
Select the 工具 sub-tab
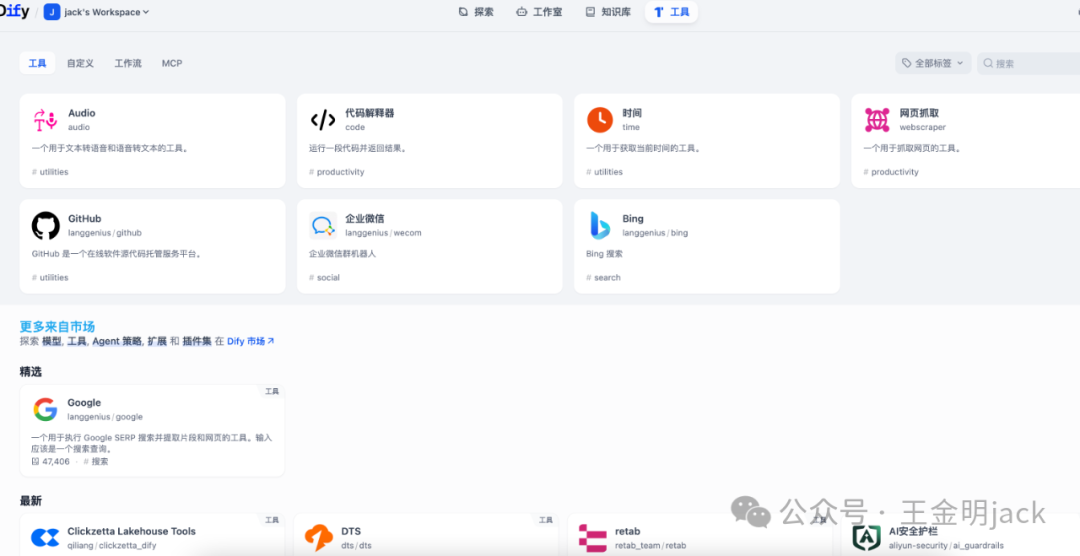[37, 63]
